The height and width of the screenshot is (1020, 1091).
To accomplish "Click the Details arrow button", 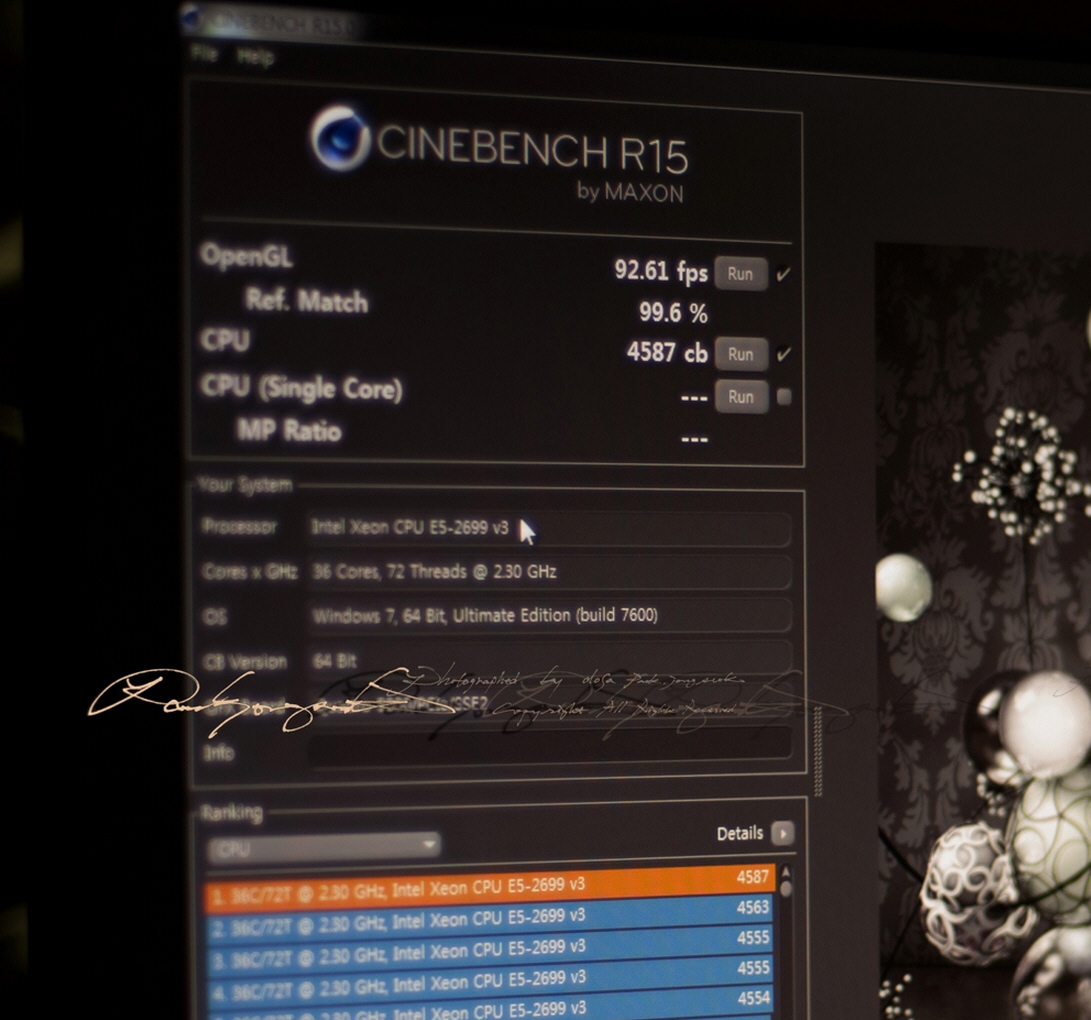I will pyautogui.click(x=783, y=834).
